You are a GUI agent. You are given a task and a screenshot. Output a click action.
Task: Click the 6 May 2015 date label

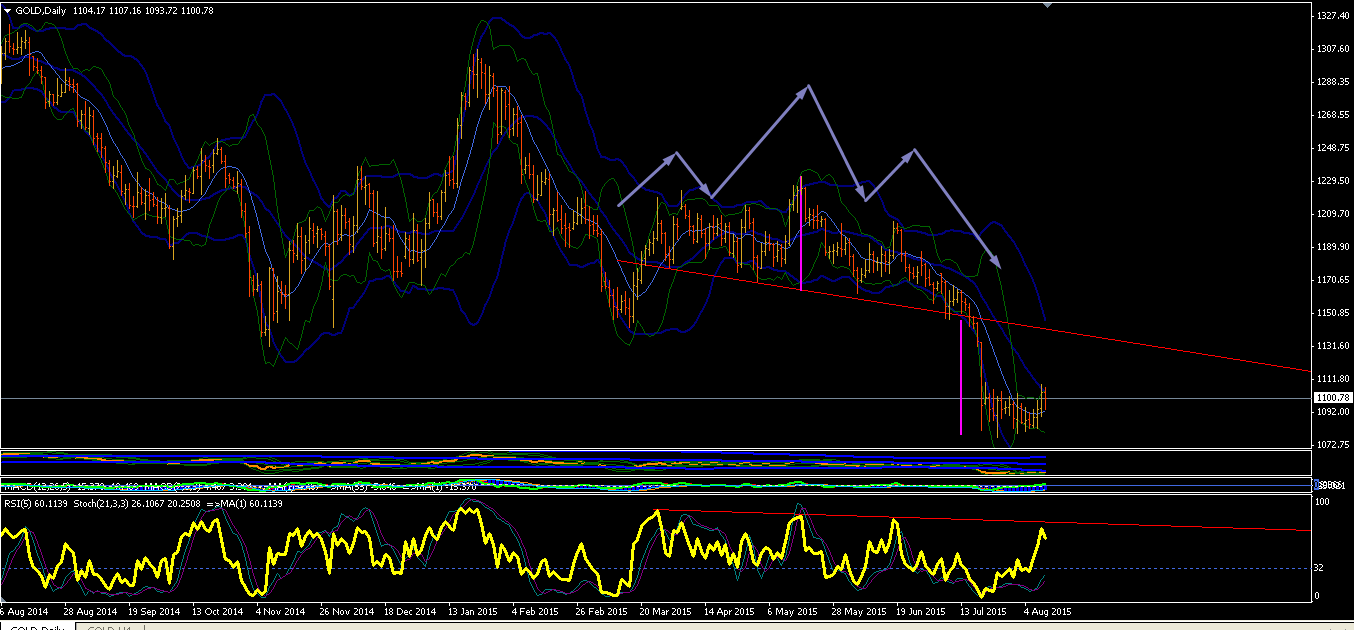pos(793,611)
